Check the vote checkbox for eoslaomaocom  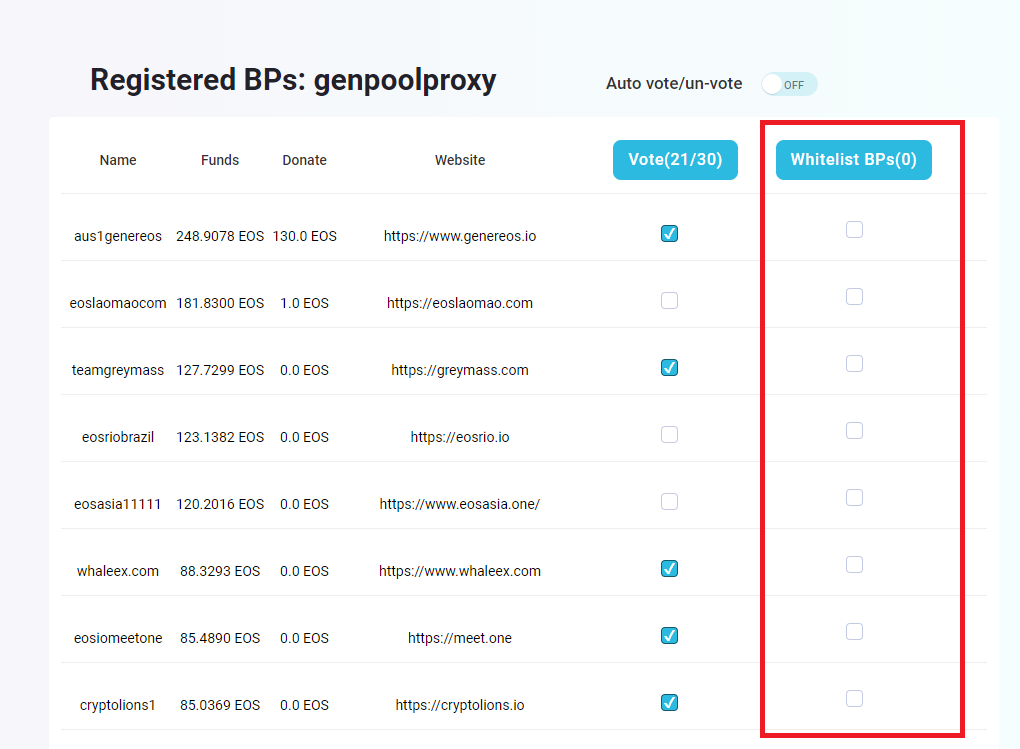click(670, 301)
